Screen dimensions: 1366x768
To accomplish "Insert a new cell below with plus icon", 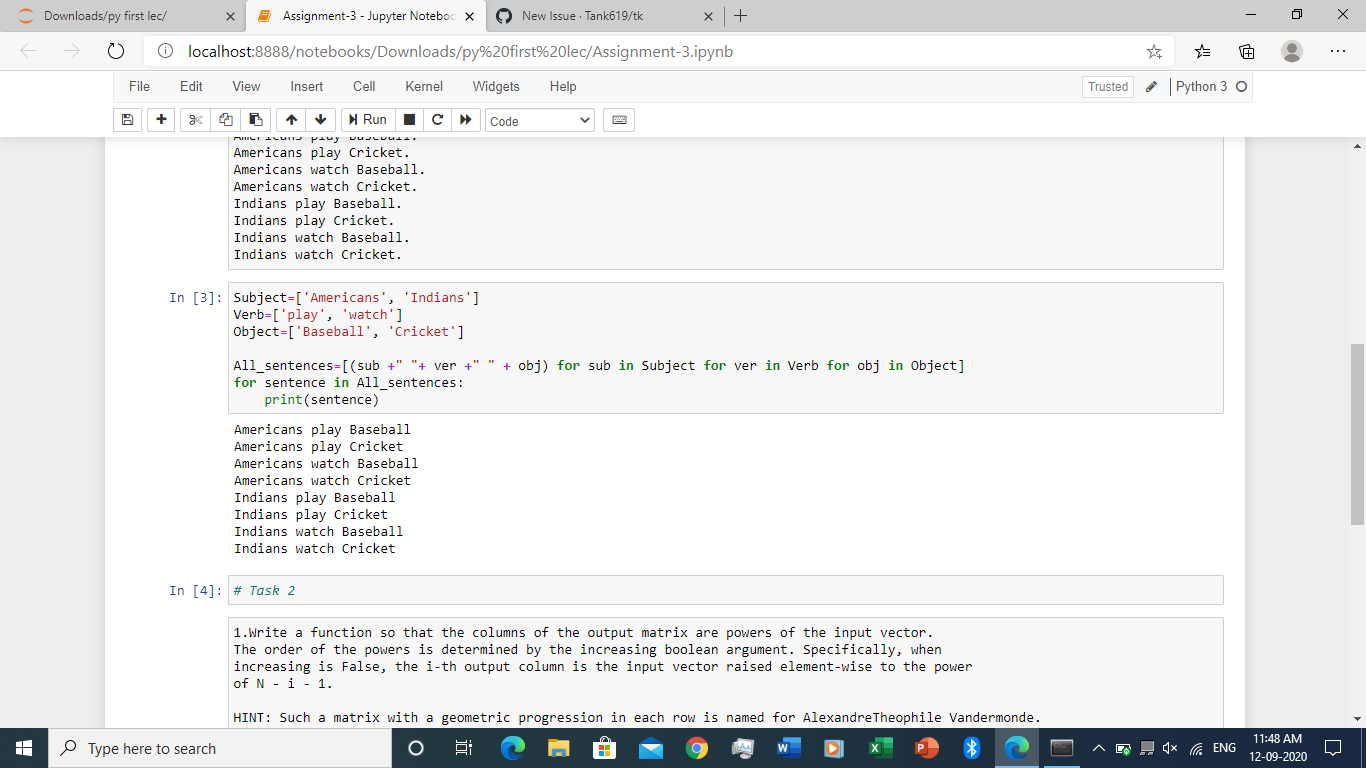I will point(160,120).
